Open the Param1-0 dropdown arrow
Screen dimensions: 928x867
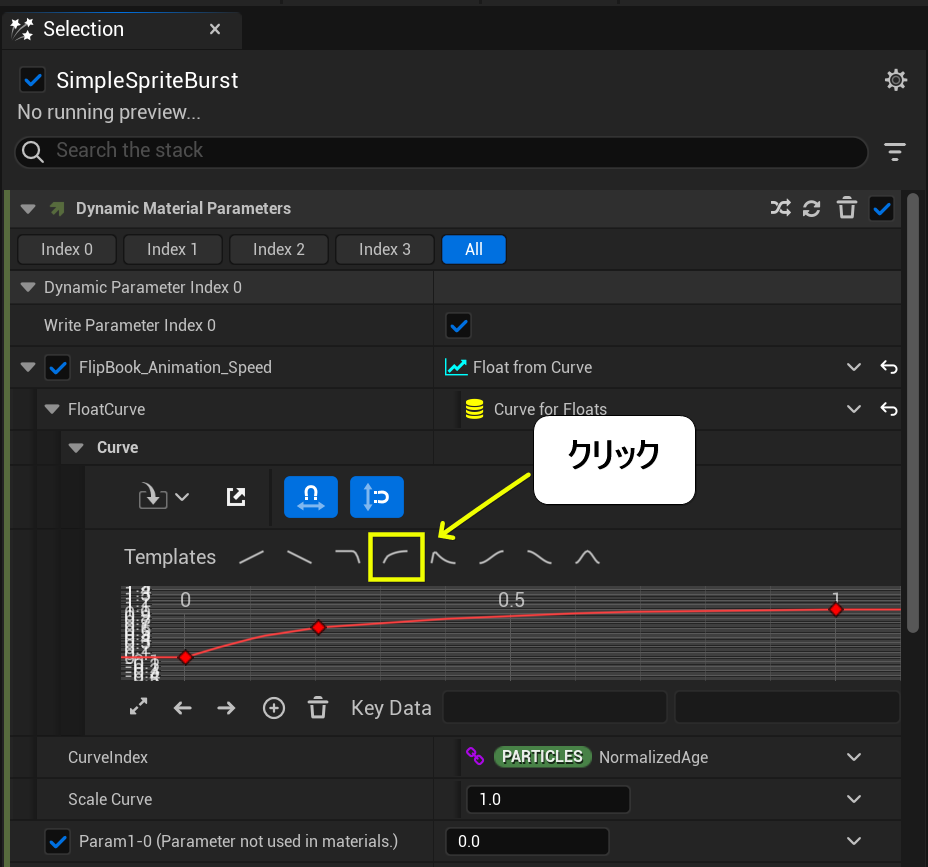point(853,841)
